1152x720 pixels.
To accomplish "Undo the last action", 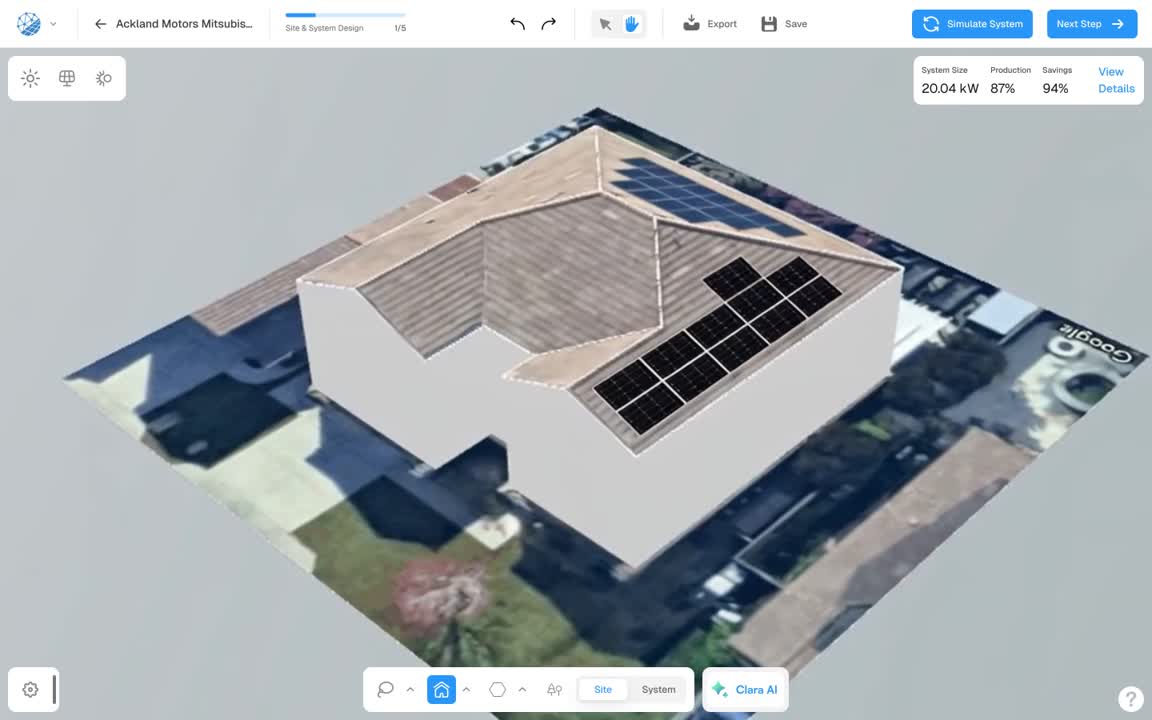I will point(517,24).
